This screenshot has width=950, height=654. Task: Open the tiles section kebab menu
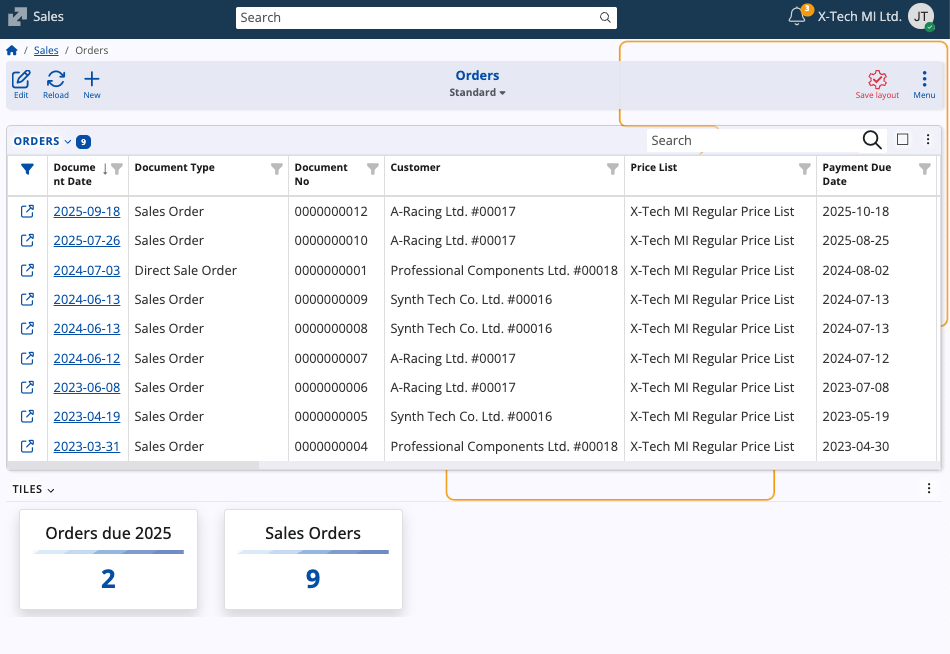coord(928,488)
